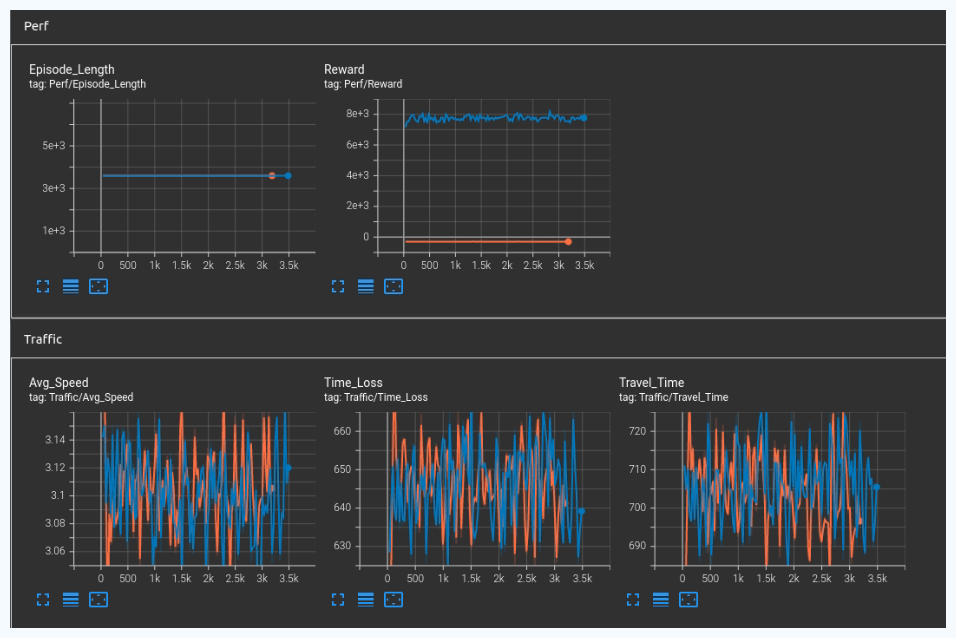
Task: Expand the Travel_Time chart to full size
Action: click(633, 599)
